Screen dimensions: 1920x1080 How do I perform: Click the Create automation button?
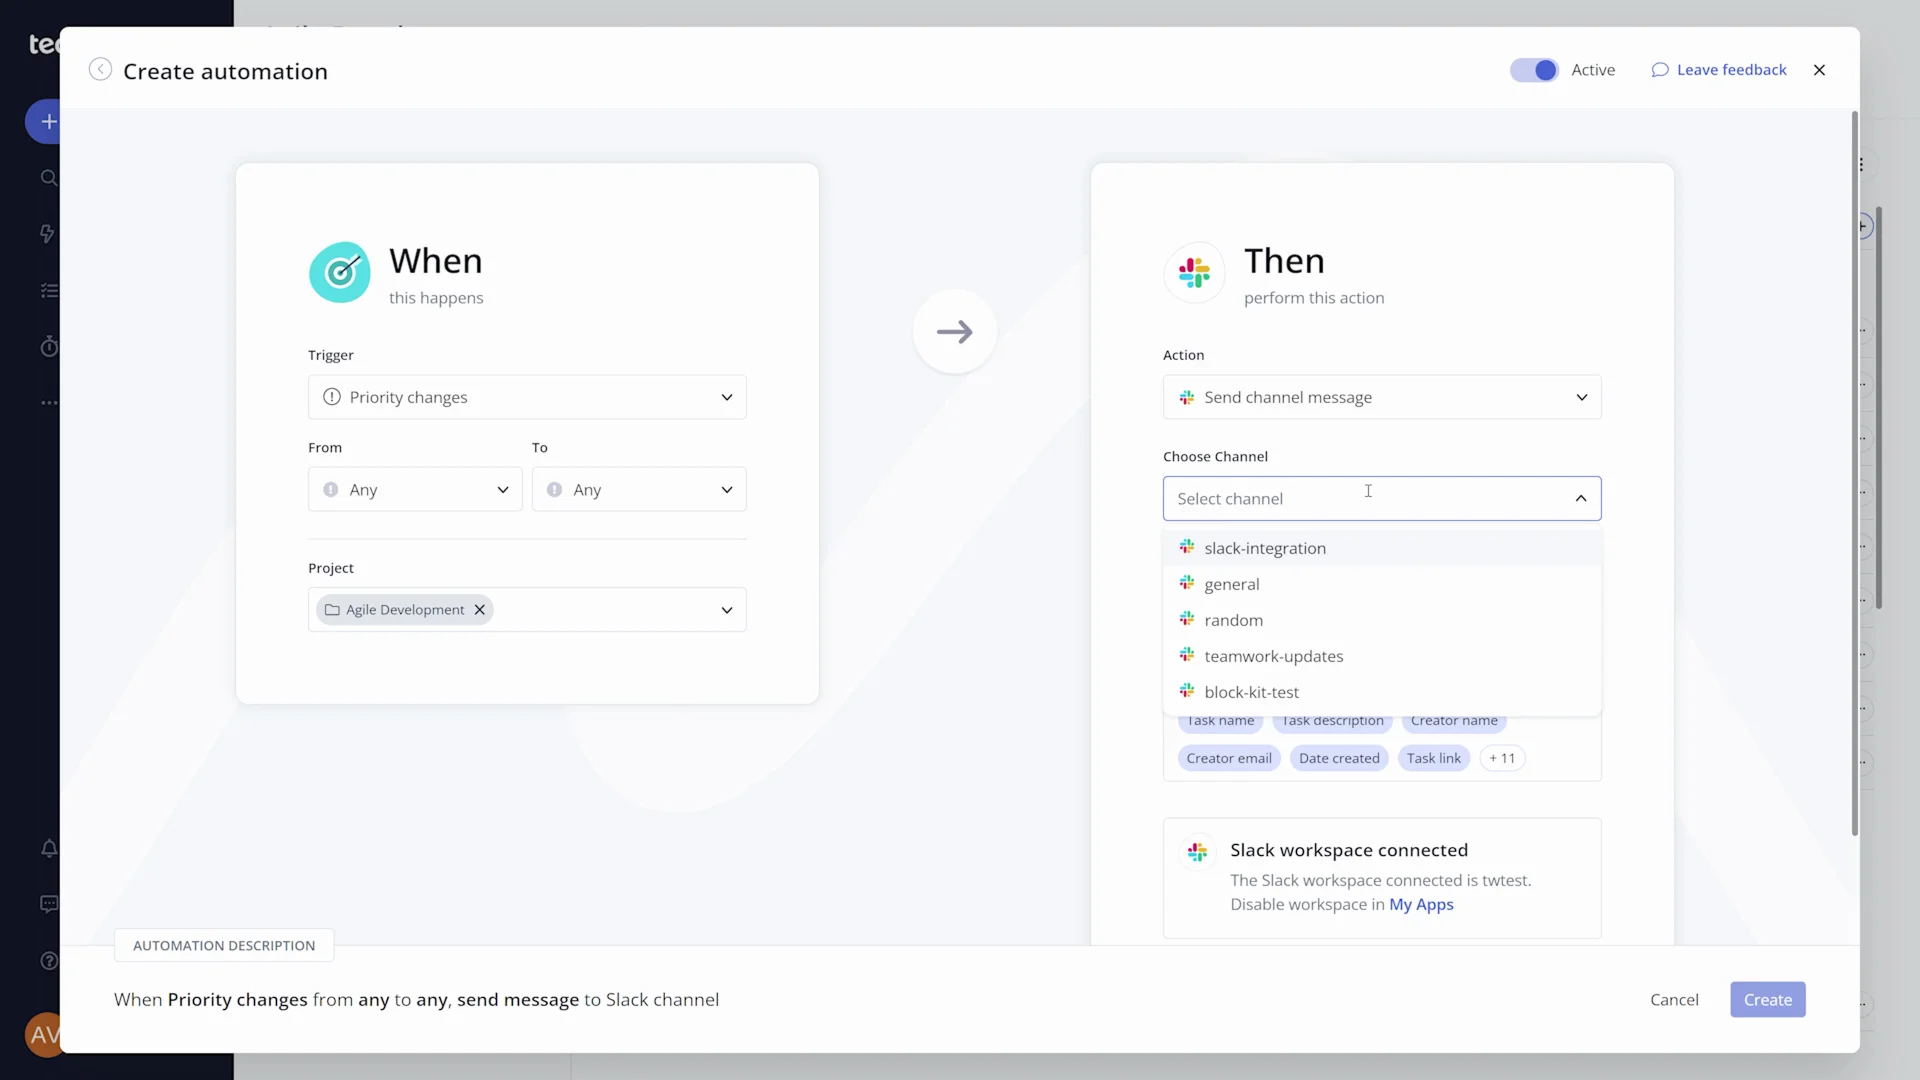pyautogui.click(x=1767, y=998)
